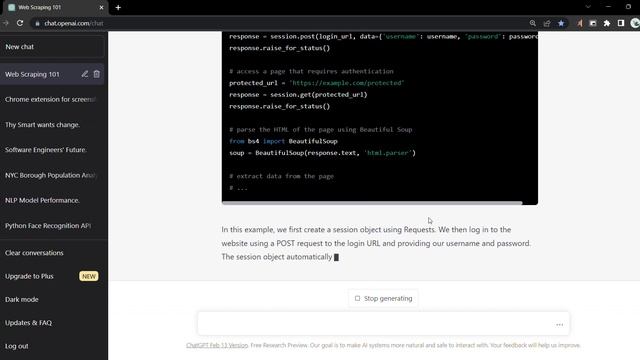The height and width of the screenshot is (360, 640).
Task: Open the ChatGPT Feb 13 Version link
Action: click(217, 345)
